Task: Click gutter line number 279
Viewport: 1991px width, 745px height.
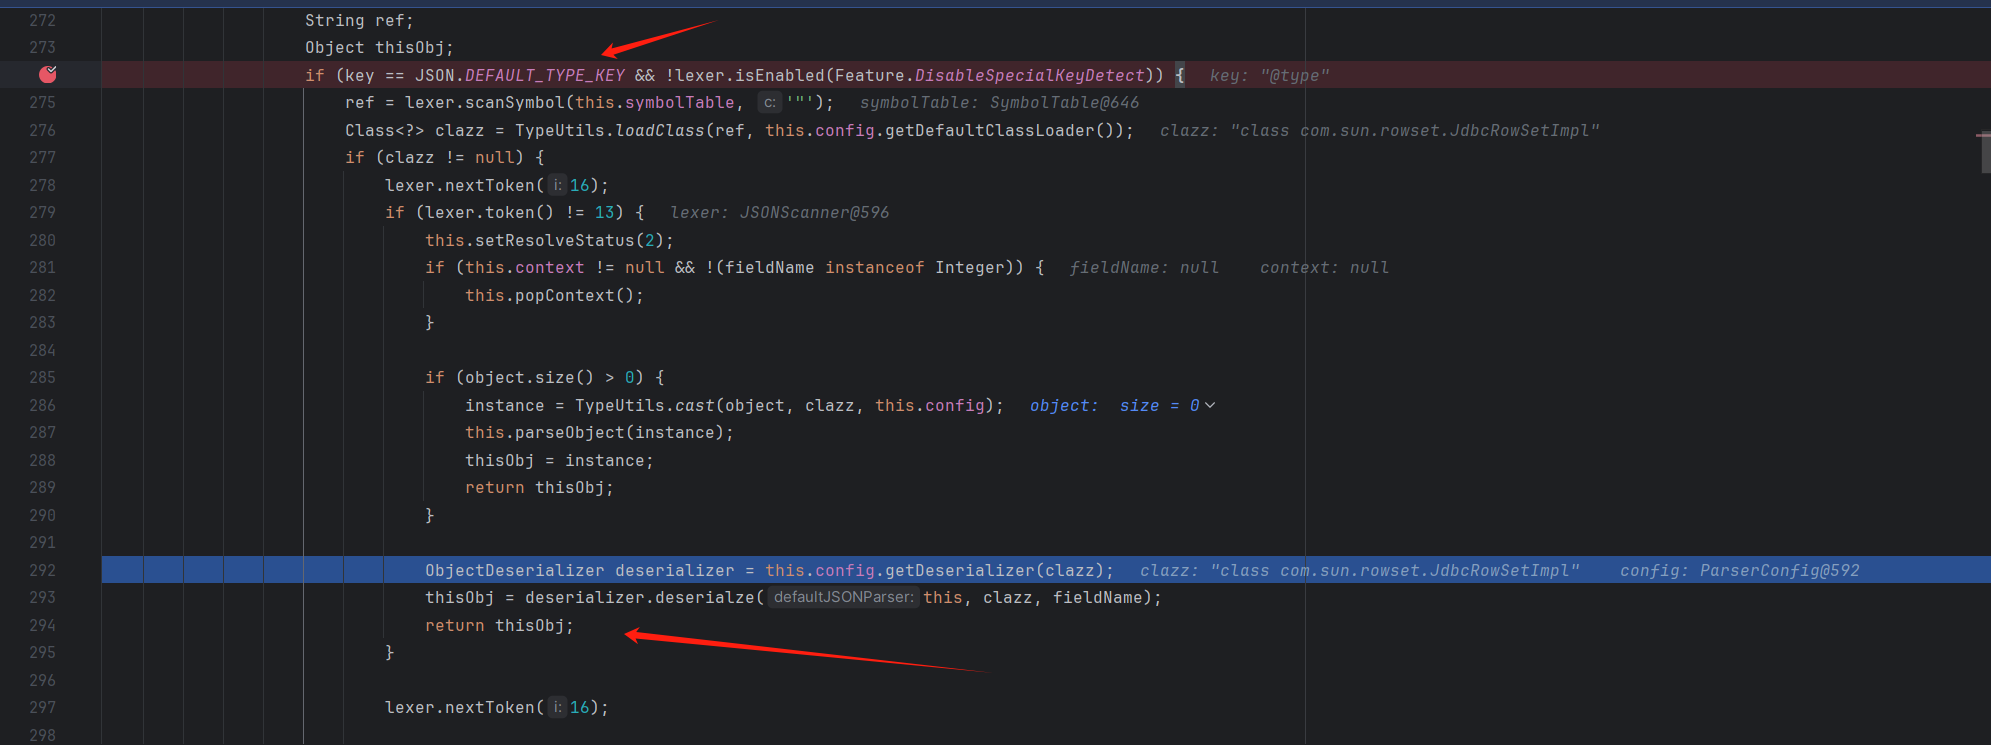Action: [x=42, y=212]
